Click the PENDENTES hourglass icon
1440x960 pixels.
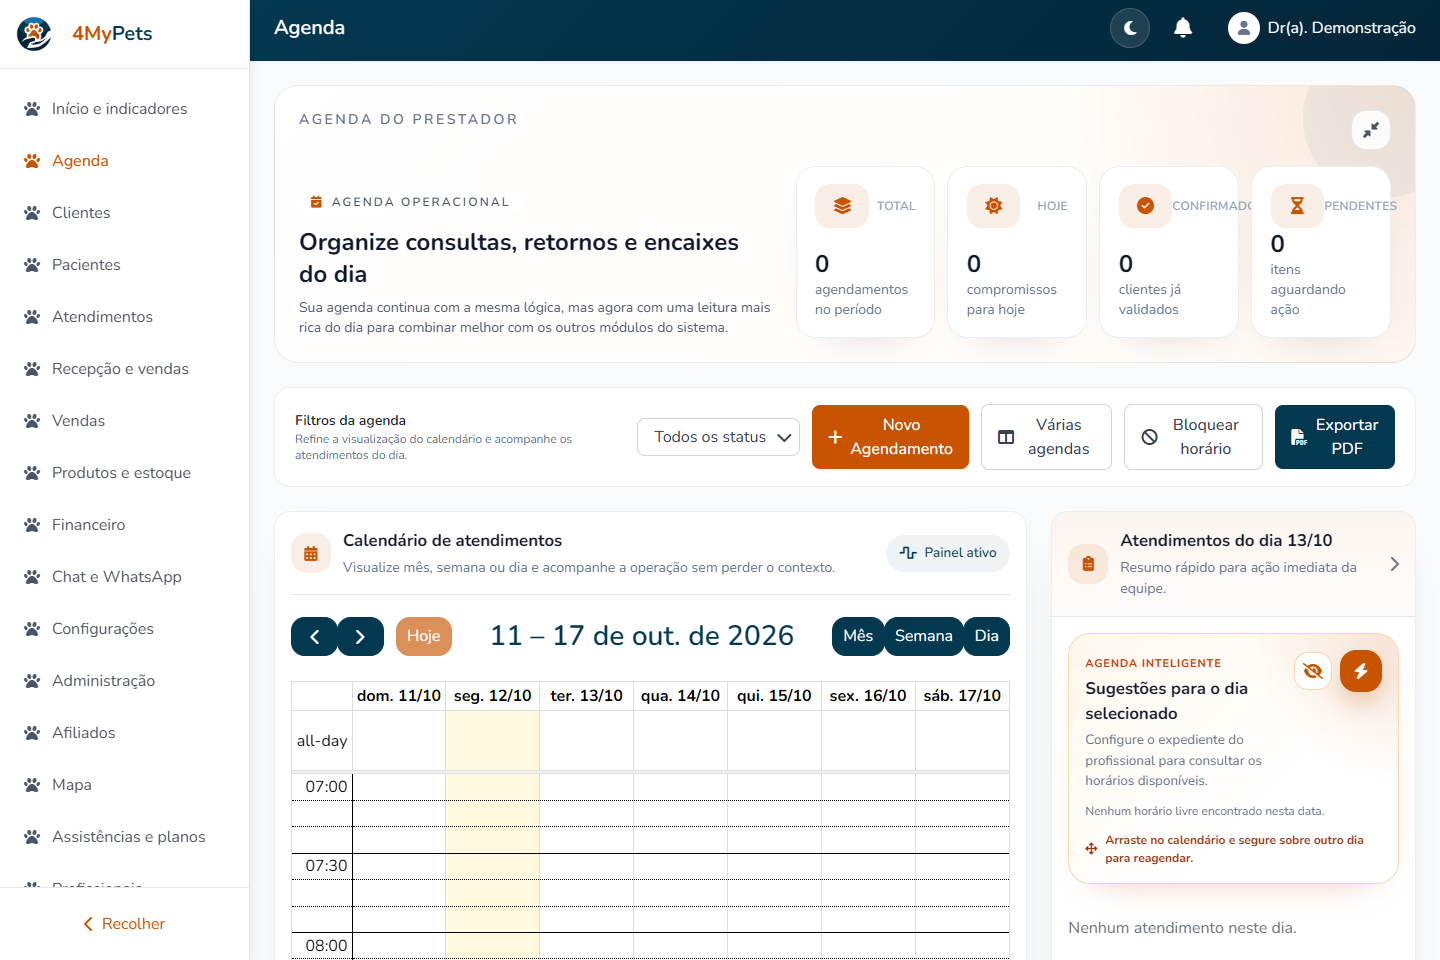1297,206
